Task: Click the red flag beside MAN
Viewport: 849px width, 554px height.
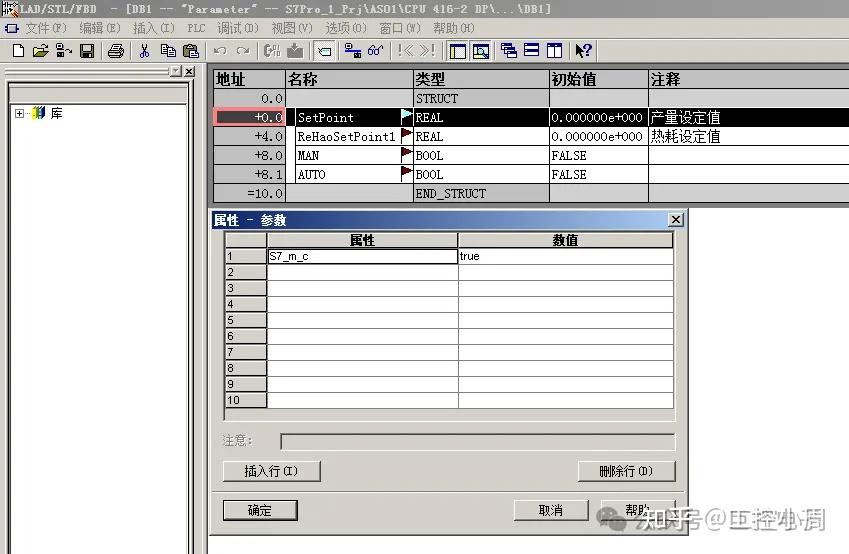Action: [406, 155]
